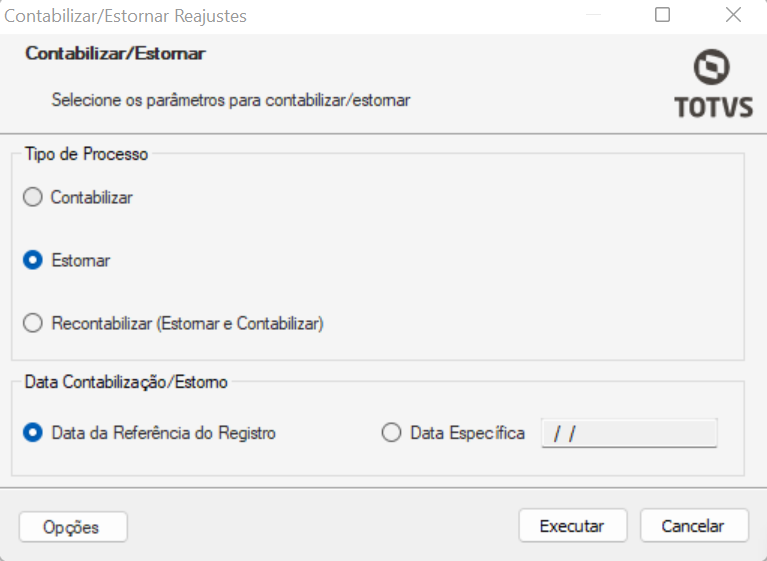Maximize the Contabilizar/Estornar Reajustes window
Screen dimensions: 767x561
pos(662,15)
